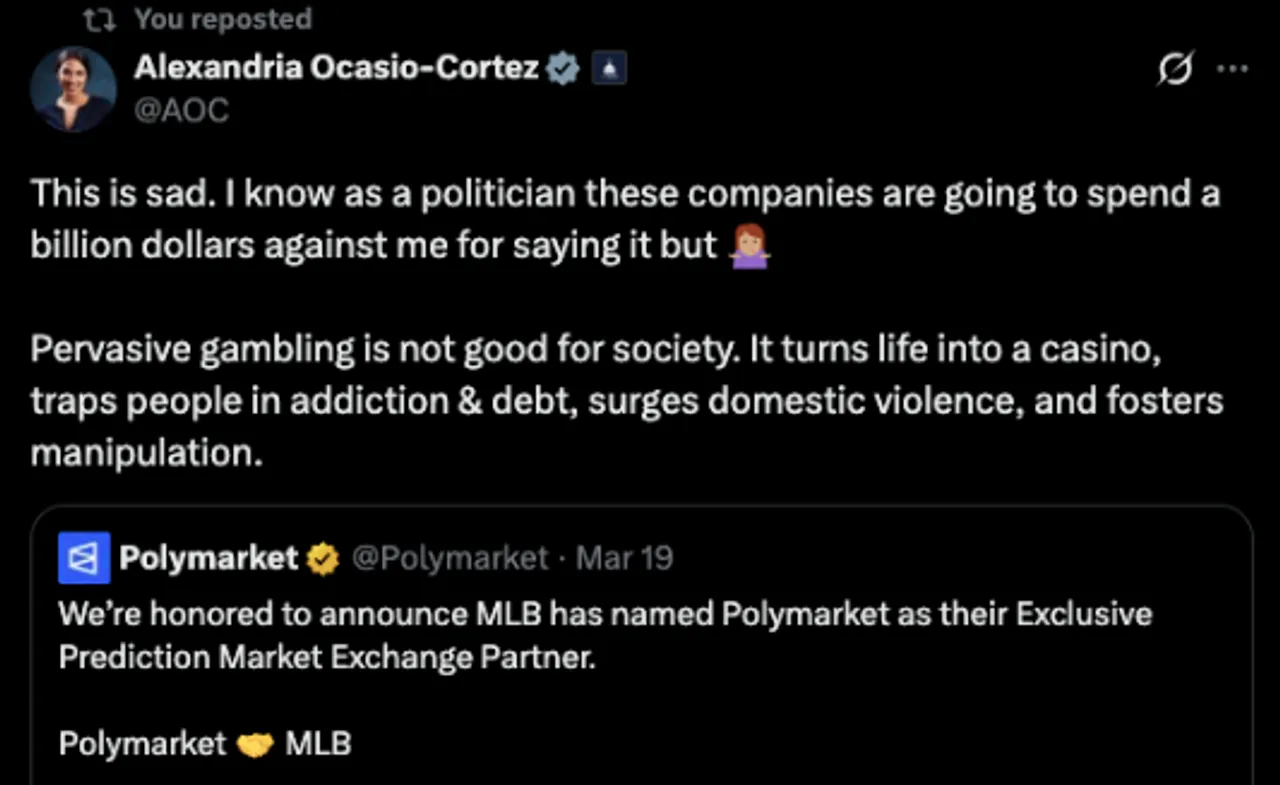Click the square affiliation badge beside AOC's checkmark
The image size is (1280, 785).
(x=609, y=69)
